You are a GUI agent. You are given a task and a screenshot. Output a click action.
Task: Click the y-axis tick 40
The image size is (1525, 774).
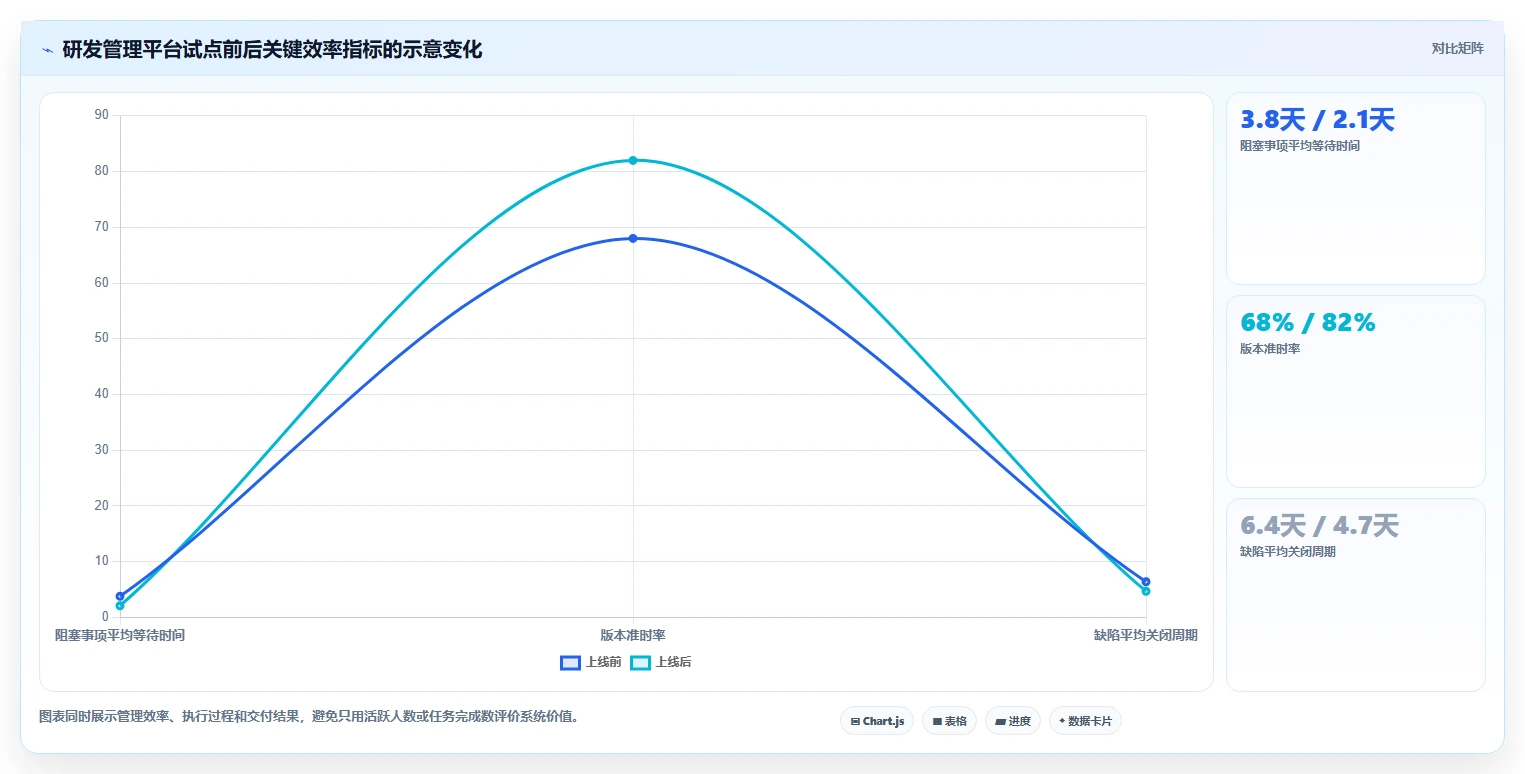[101, 394]
